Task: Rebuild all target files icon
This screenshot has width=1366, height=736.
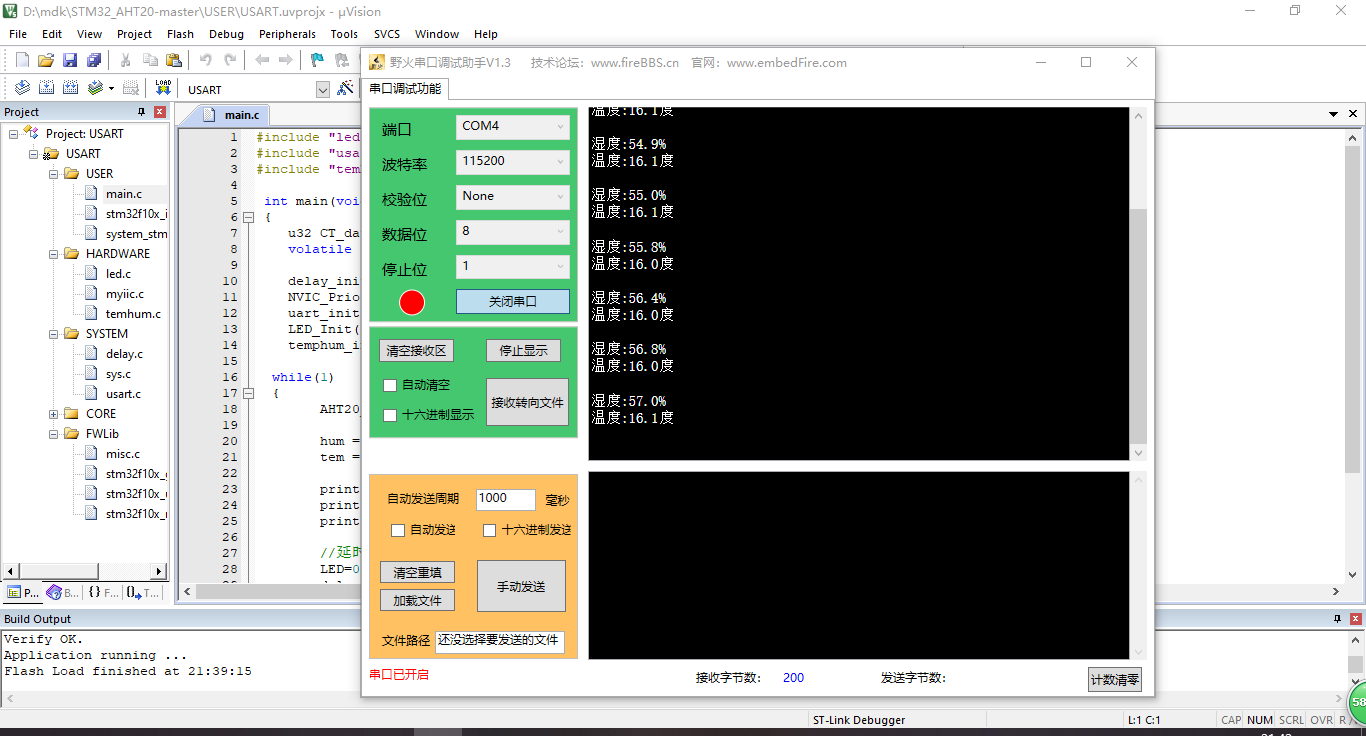Action: 70,88
